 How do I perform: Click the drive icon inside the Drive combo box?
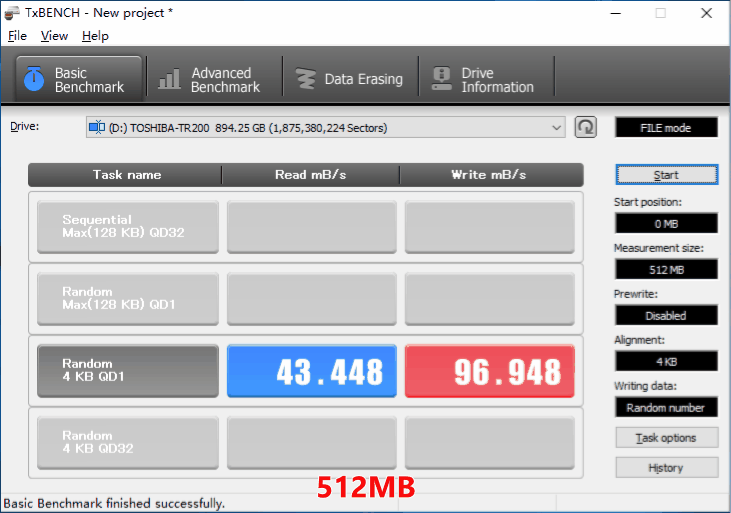[97, 127]
